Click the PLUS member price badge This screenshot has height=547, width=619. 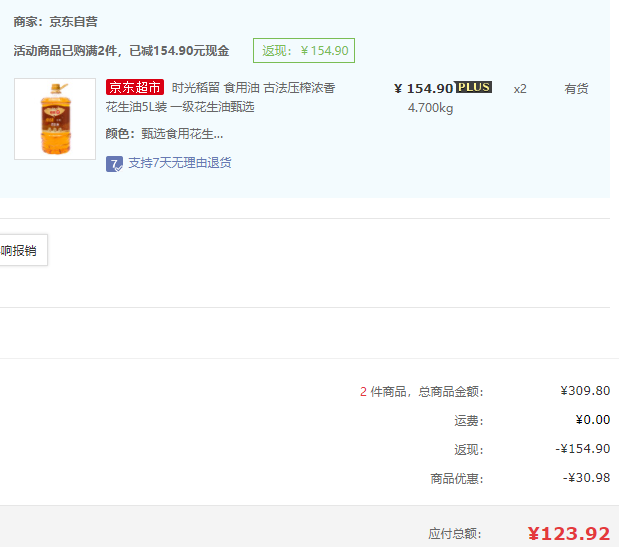point(474,87)
